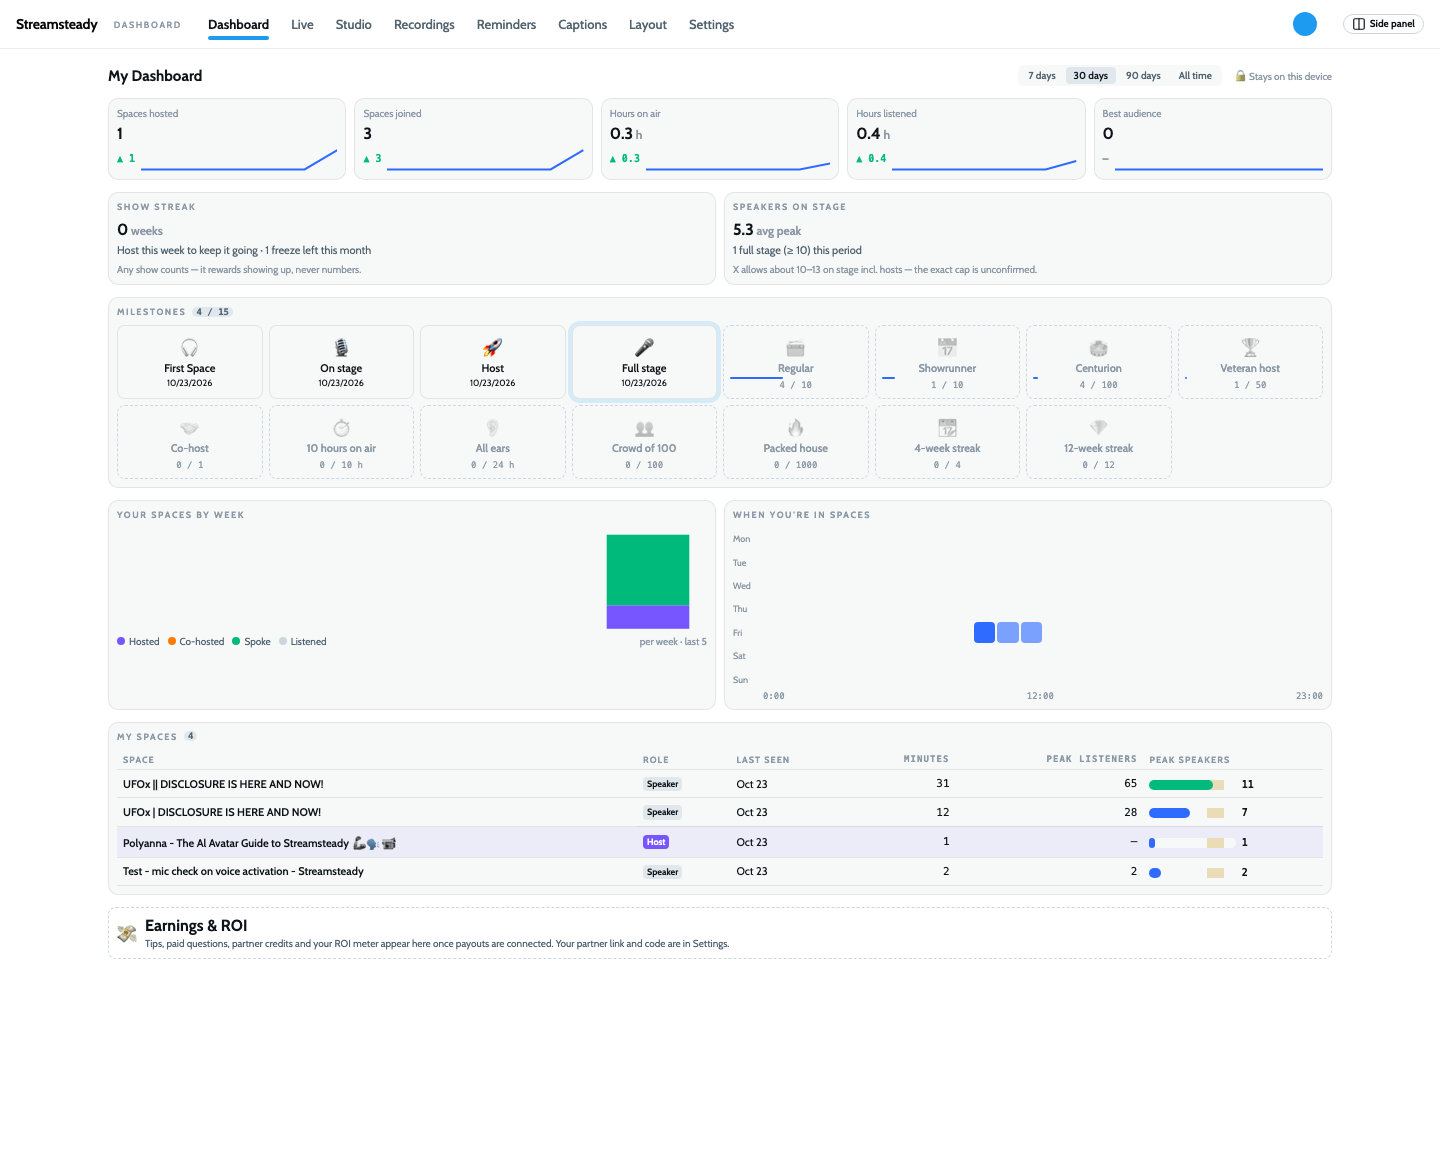Select the 30 days range
Screen dimensions: 1440x1150
1091,76
